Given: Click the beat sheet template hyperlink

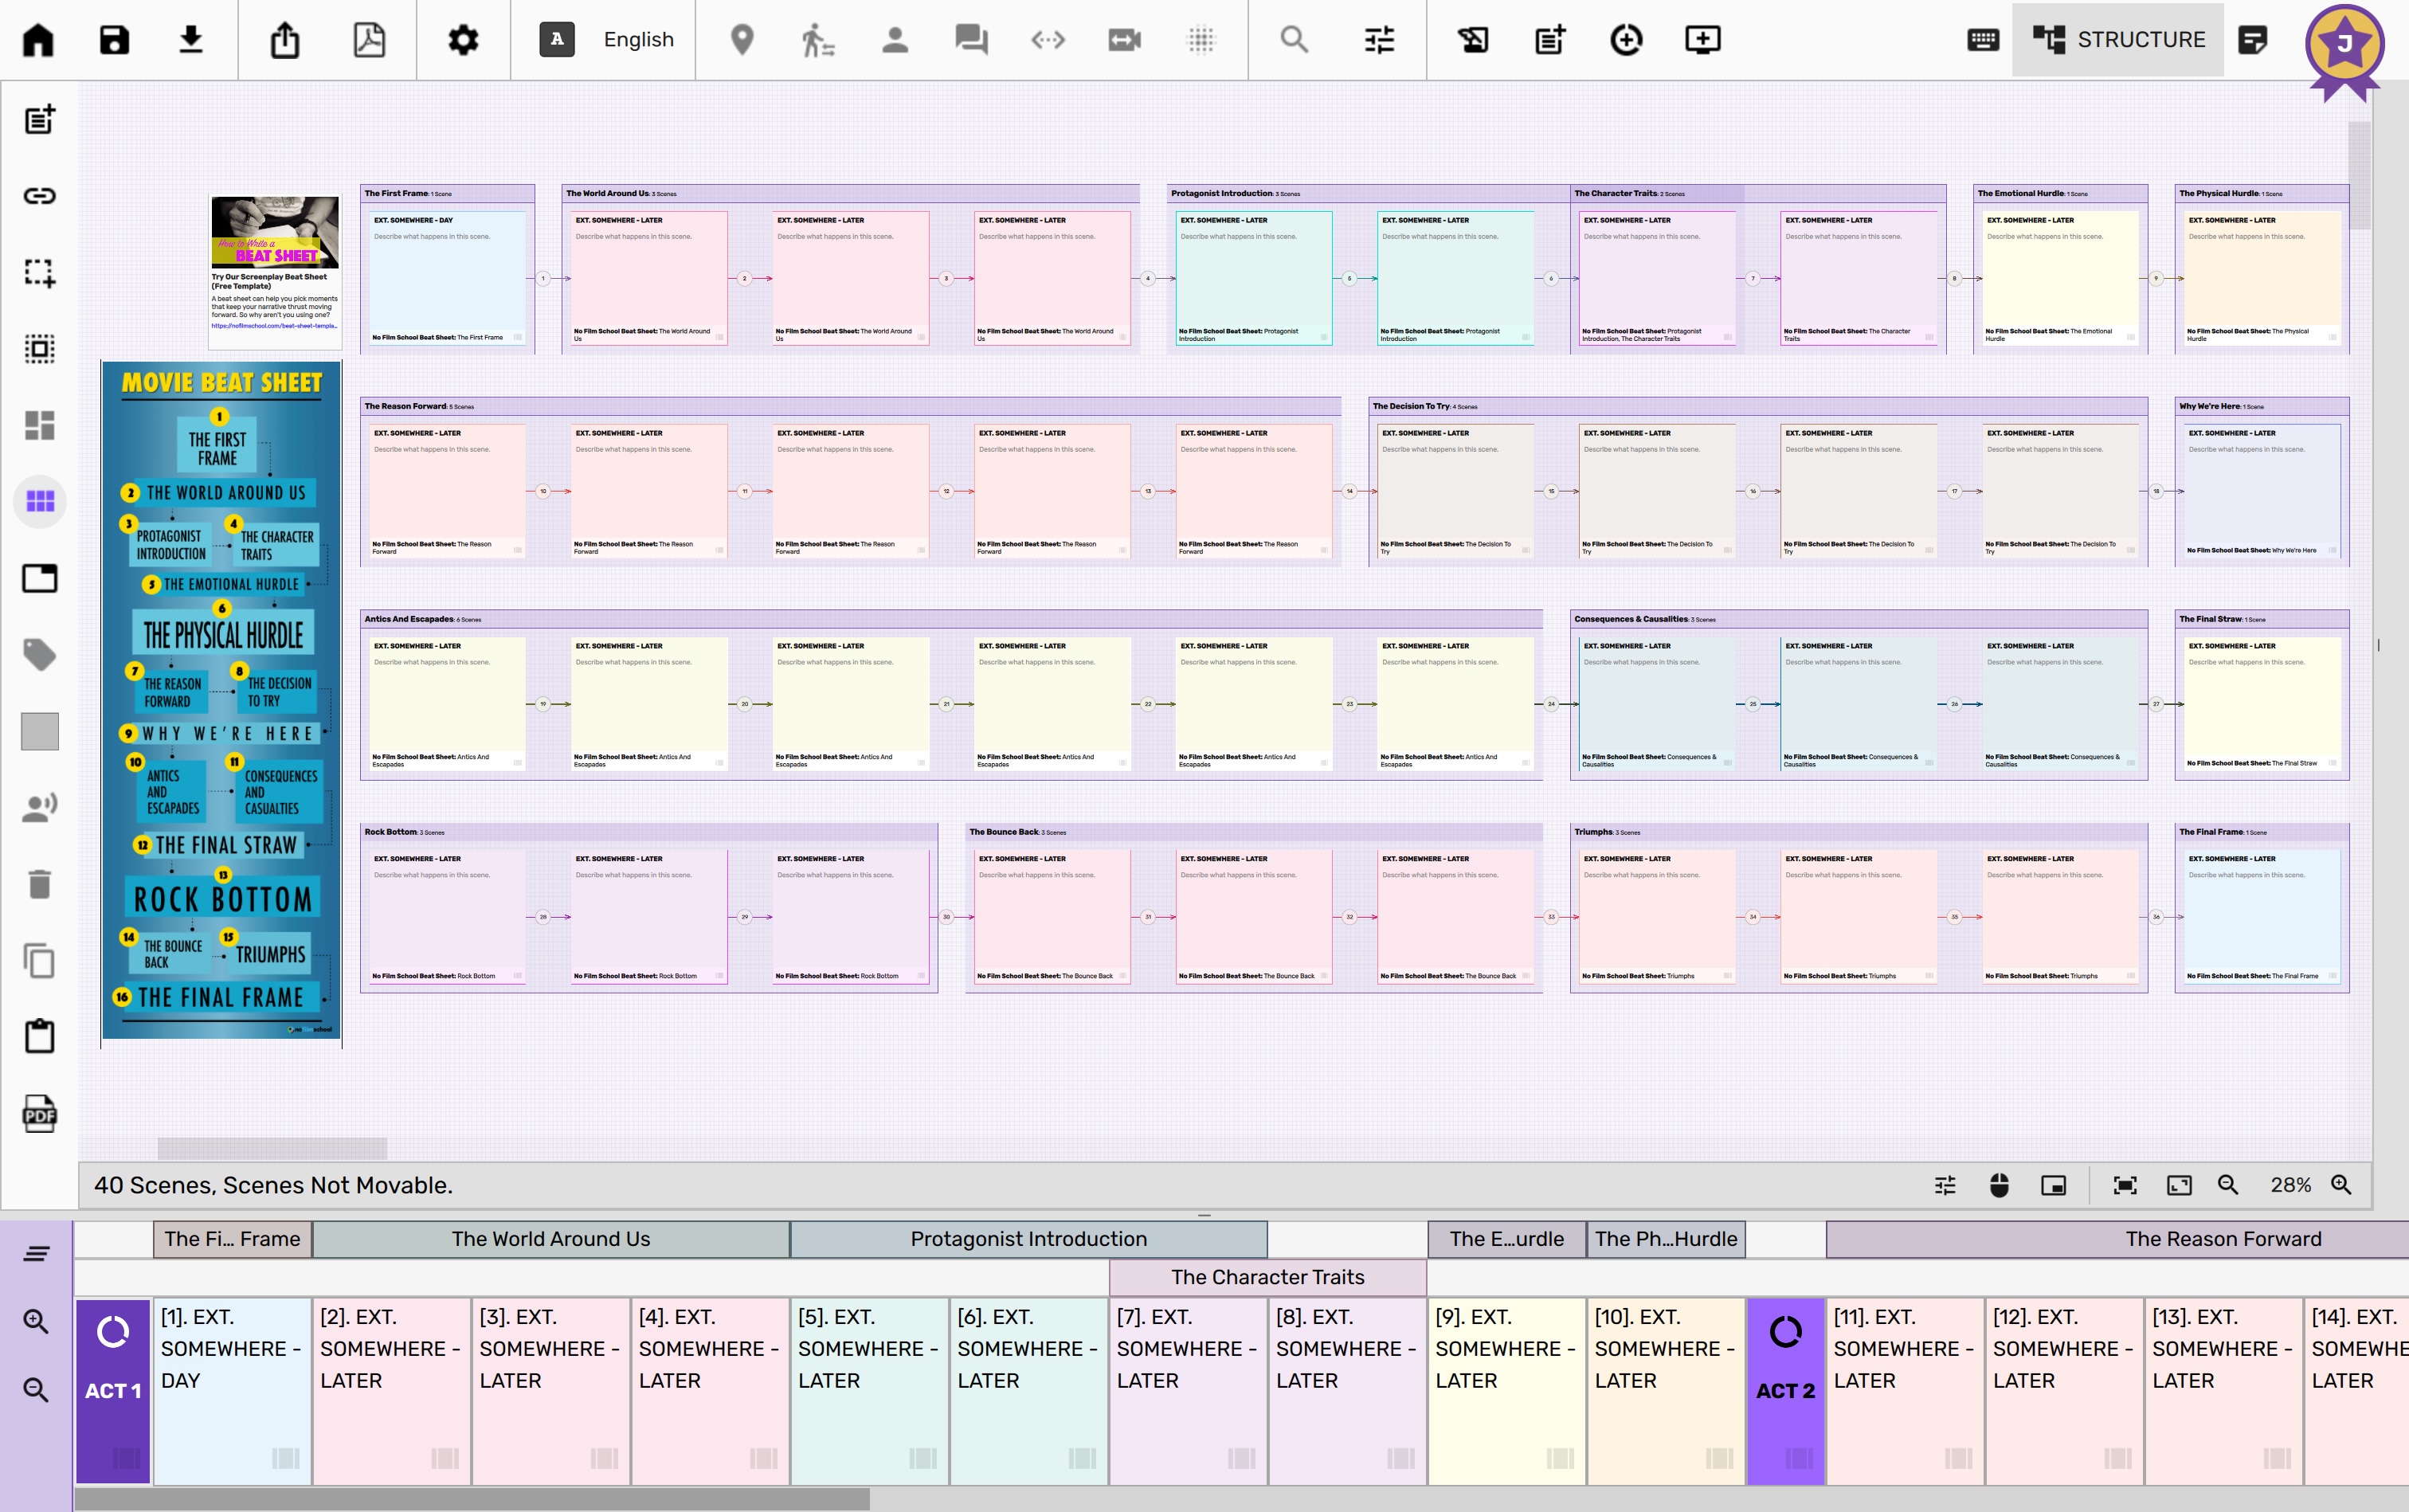Looking at the screenshot, I should pos(273,326).
